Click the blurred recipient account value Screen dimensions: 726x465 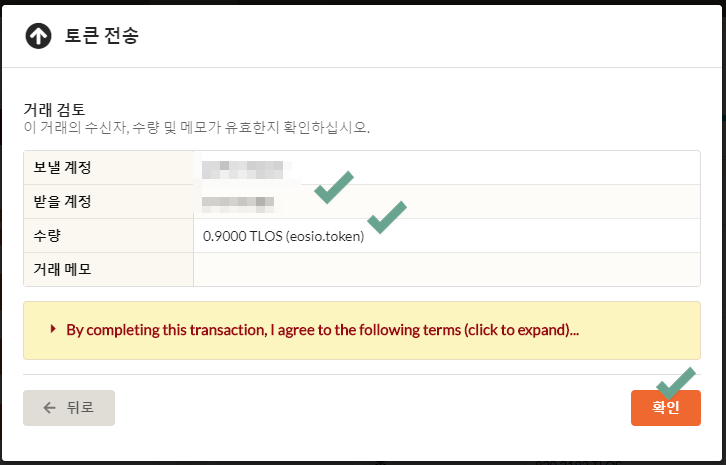pyautogui.click(x=239, y=204)
